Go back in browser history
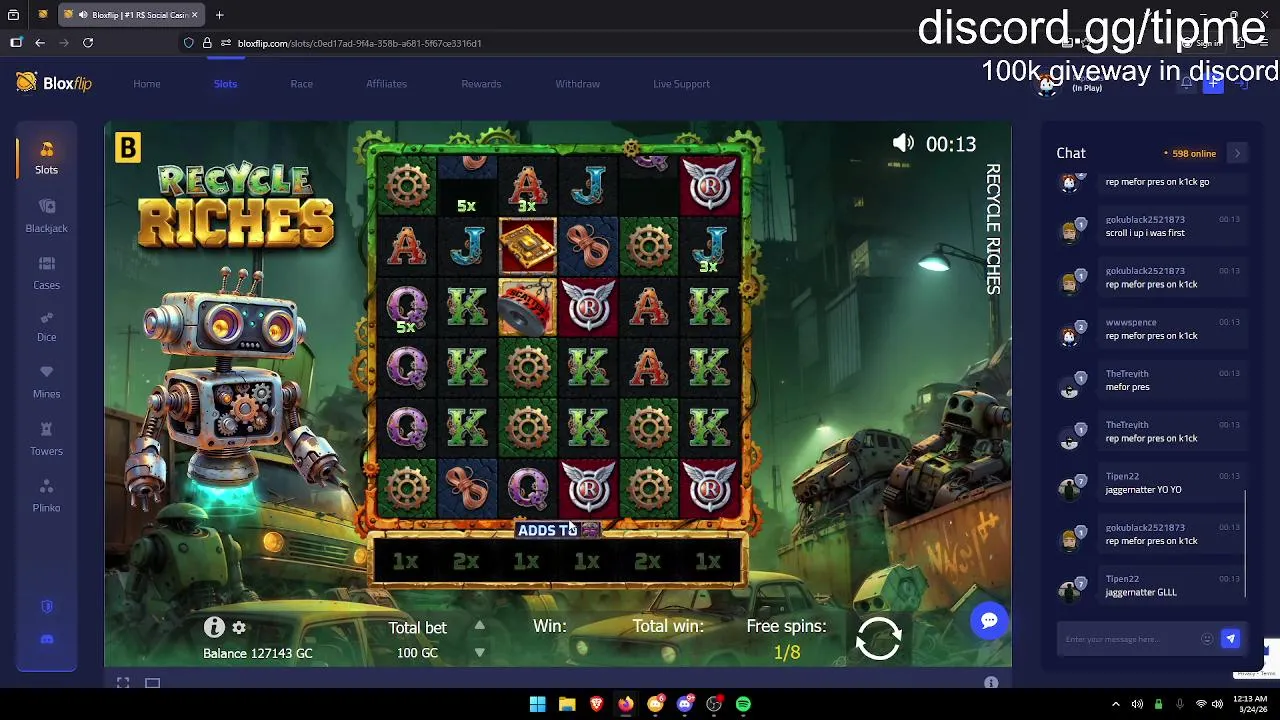This screenshot has height=720, width=1280. point(40,43)
